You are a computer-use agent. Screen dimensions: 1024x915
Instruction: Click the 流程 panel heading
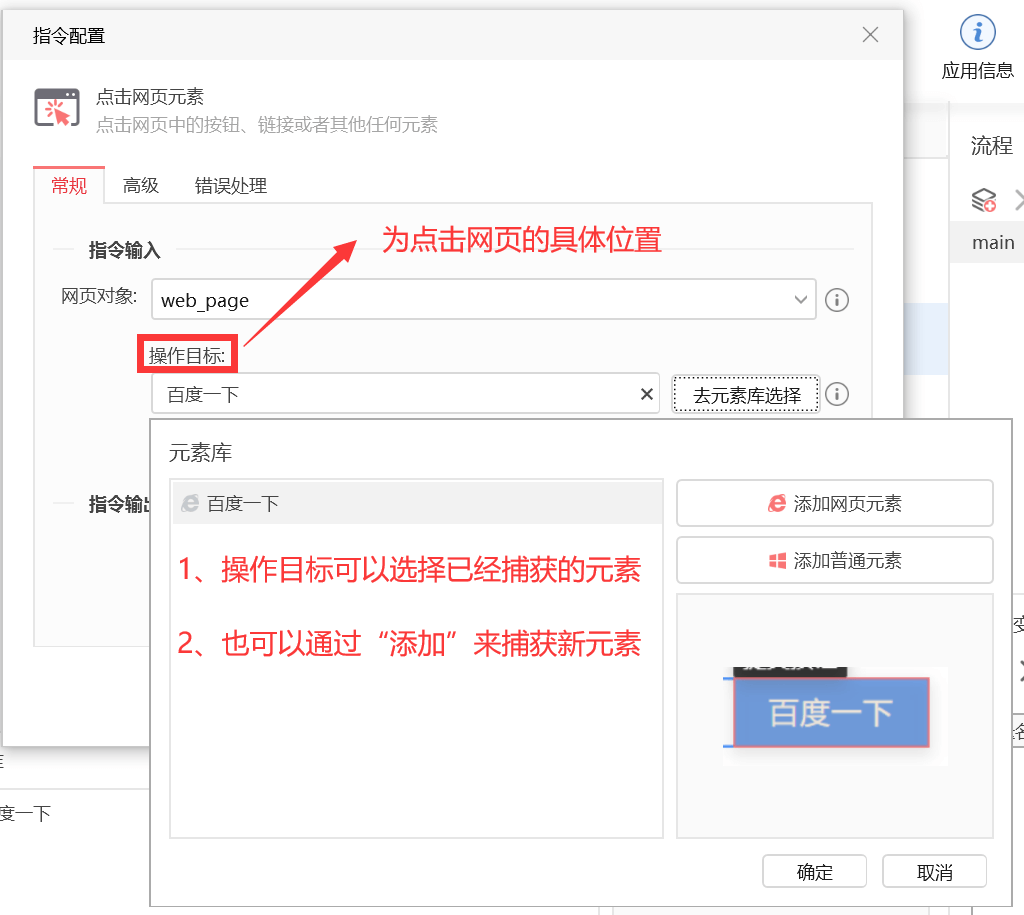(991, 145)
